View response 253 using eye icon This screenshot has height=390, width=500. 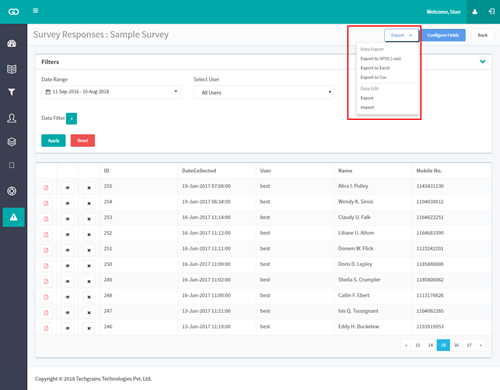click(x=68, y=219)
